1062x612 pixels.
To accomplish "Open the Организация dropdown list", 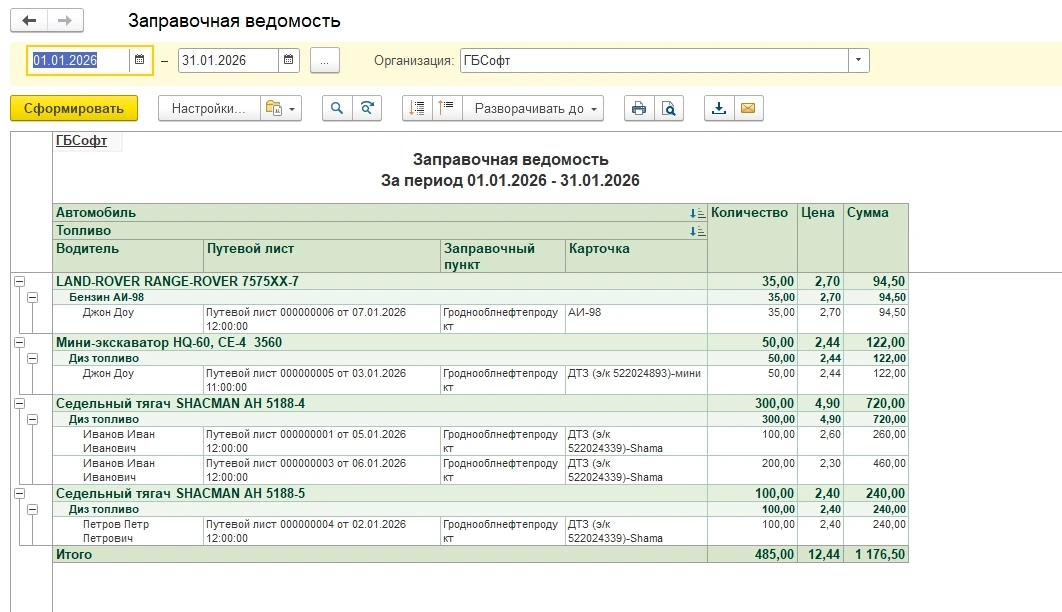I will 859,60.
